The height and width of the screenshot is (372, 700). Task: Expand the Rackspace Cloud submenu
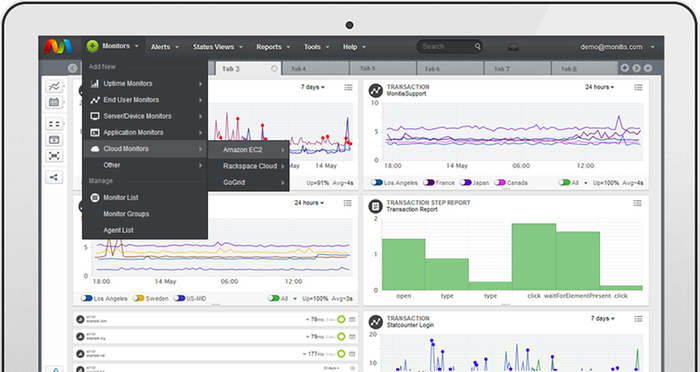(x=248, y=166)
